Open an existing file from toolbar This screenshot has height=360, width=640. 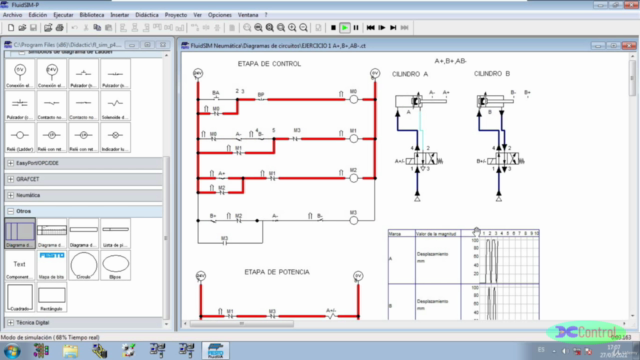click(22, 28)
